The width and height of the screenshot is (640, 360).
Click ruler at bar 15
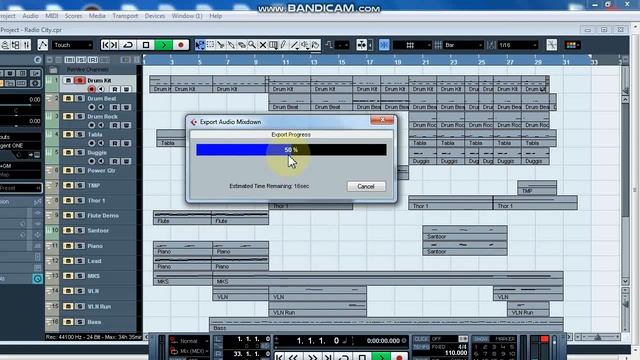pos(342,61)
